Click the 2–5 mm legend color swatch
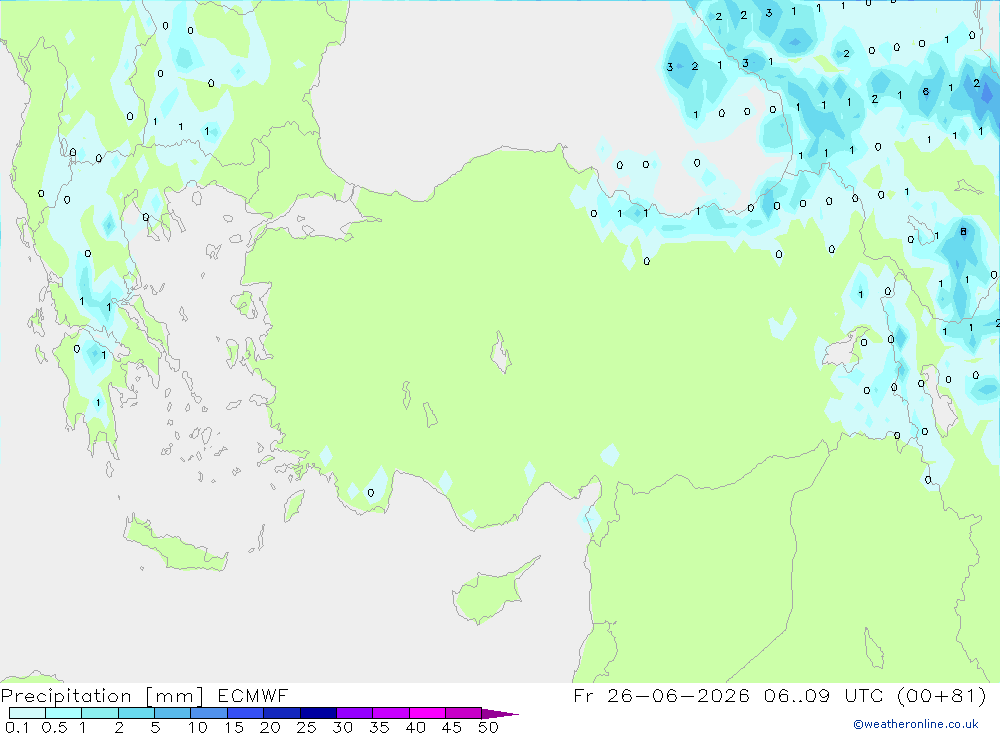This screenshot has height=733, width=1000. tap(136, 713)
